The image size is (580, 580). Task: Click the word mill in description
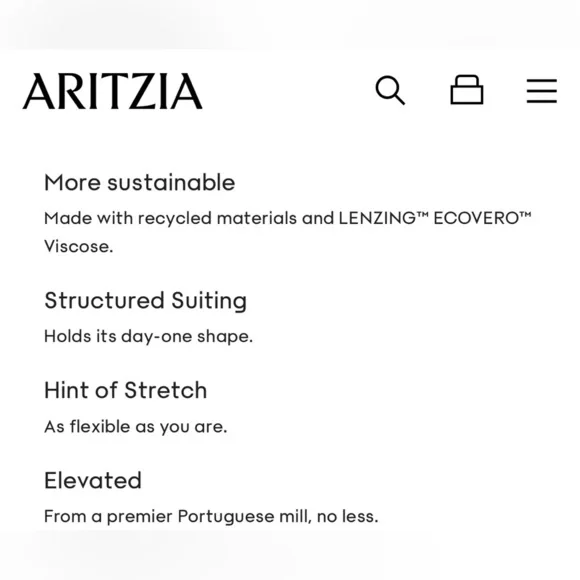pos(296,516)
